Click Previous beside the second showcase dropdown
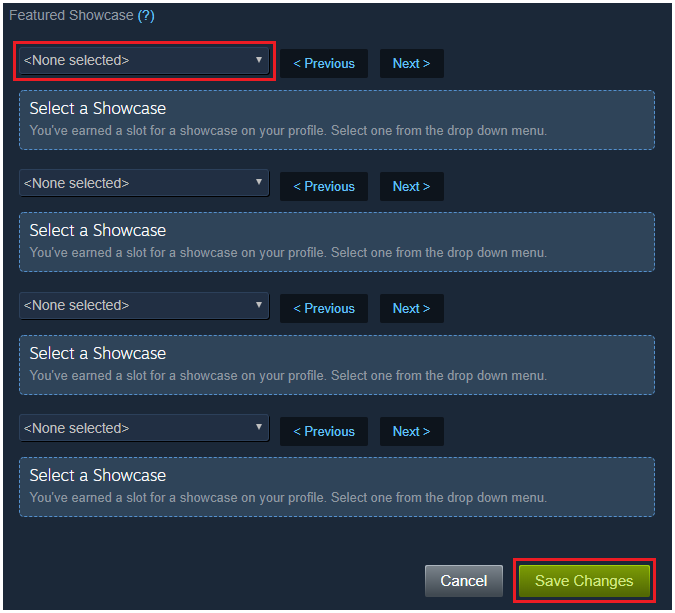This screenshot has width=675, height=613. point(324,186)
